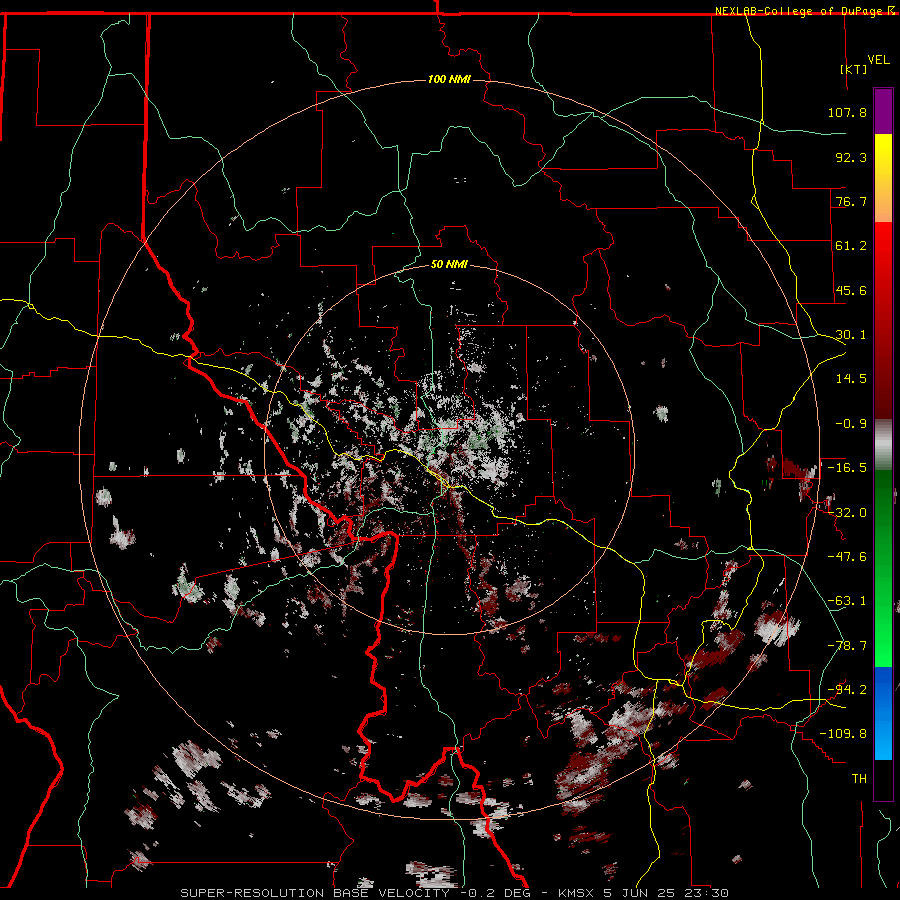Click the gray segment of color bar
Image resolution: width=900 pixels, height=900 pixels.
click(883, 445)
